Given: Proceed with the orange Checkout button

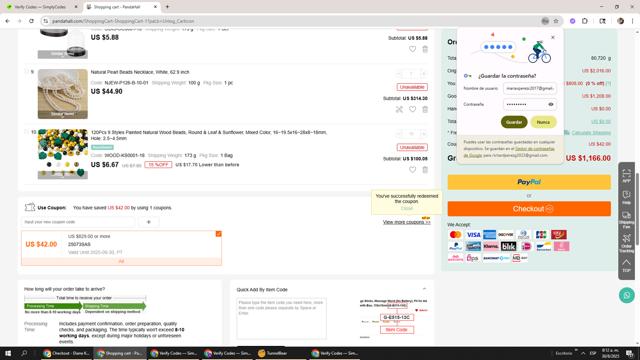Looking at the screenshot, I should pos(529,209).
